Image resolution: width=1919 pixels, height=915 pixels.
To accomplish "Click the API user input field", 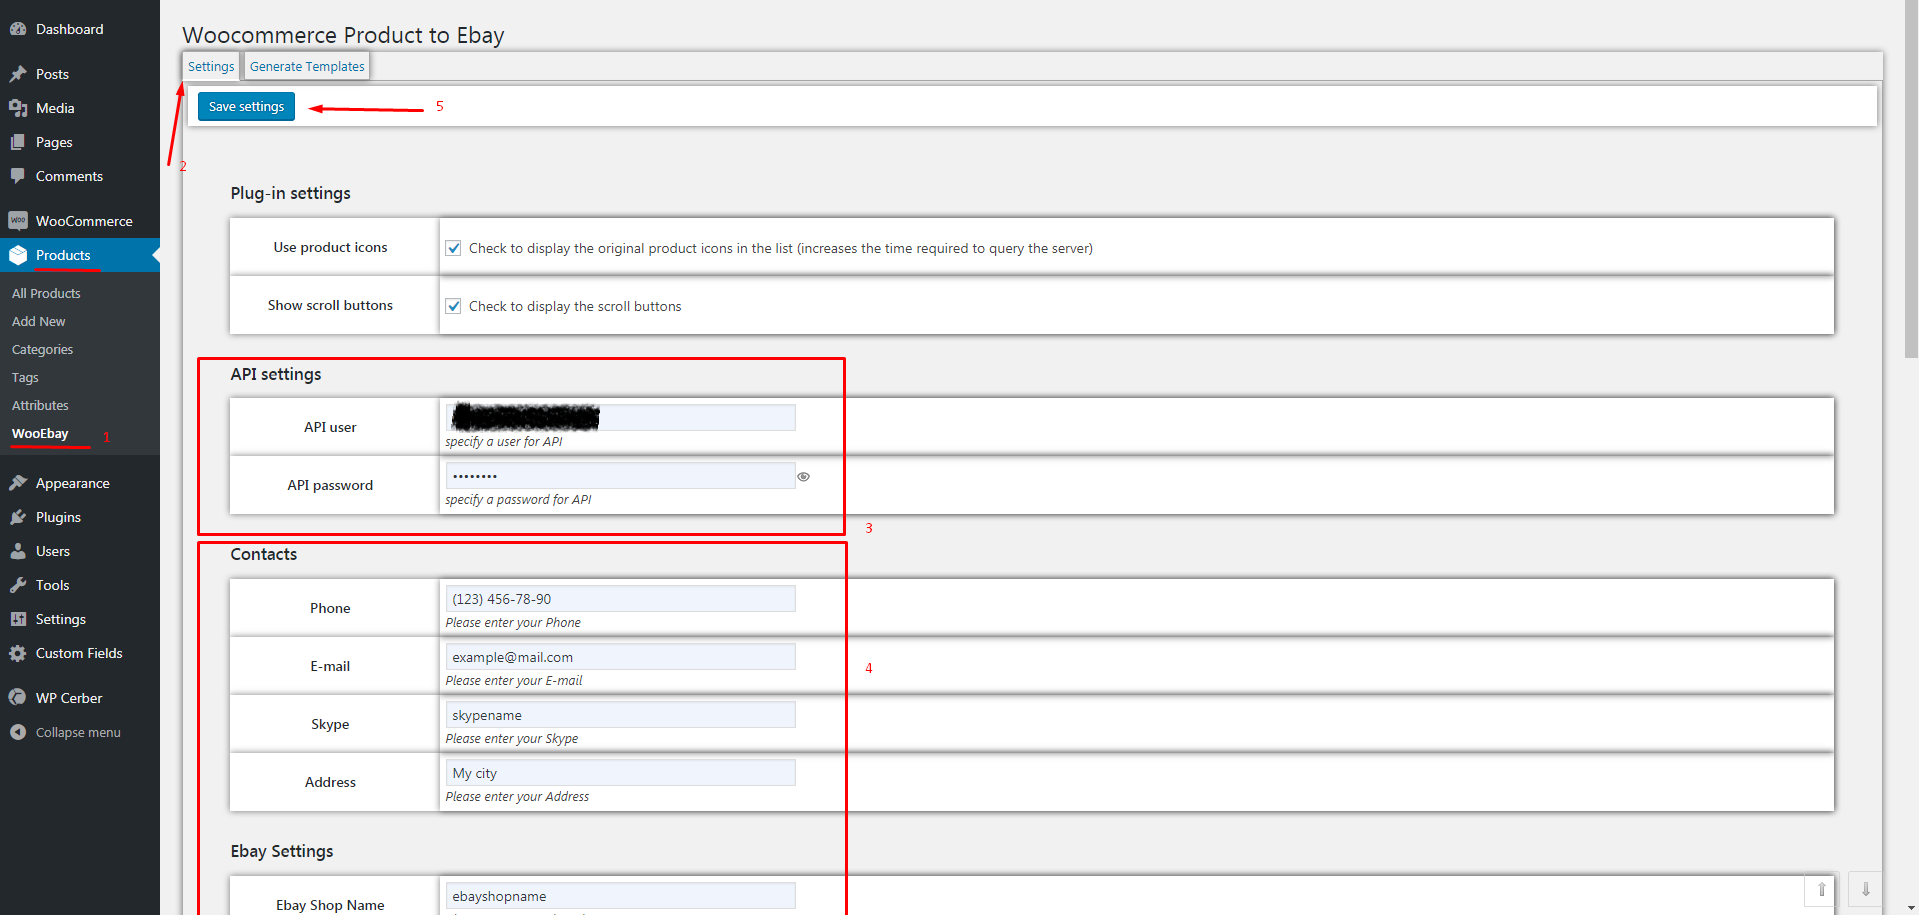I will 620,417.
